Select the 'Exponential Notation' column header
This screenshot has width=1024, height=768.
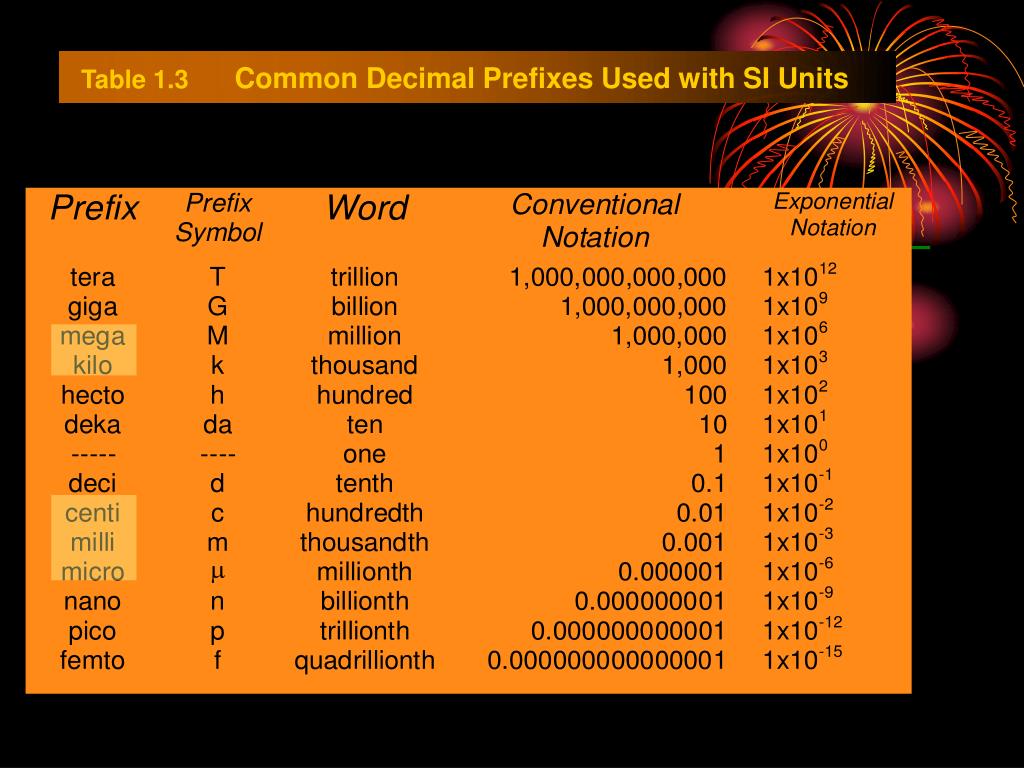833,214
